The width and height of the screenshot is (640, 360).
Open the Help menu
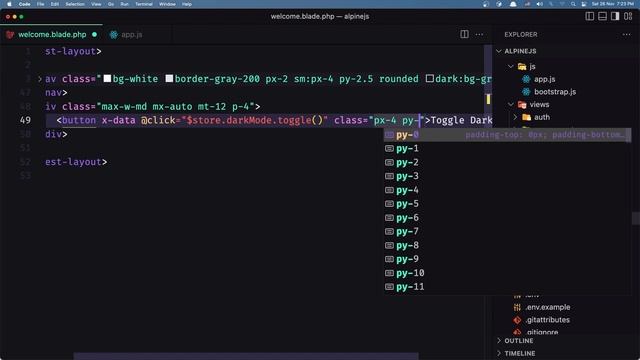click(187, 4)
